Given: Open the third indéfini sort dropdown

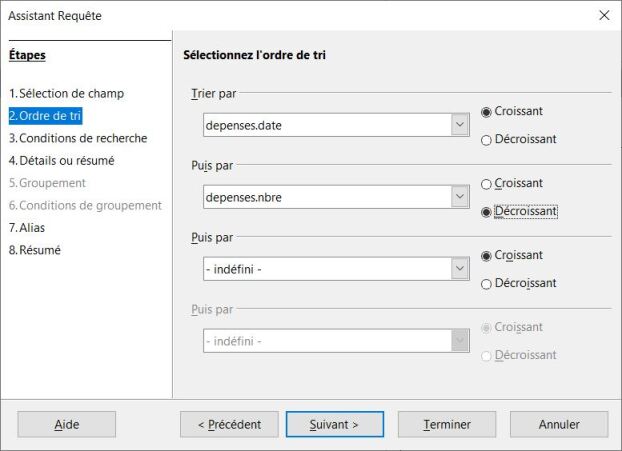Looking at the screenshot, I should click(459, 269).
